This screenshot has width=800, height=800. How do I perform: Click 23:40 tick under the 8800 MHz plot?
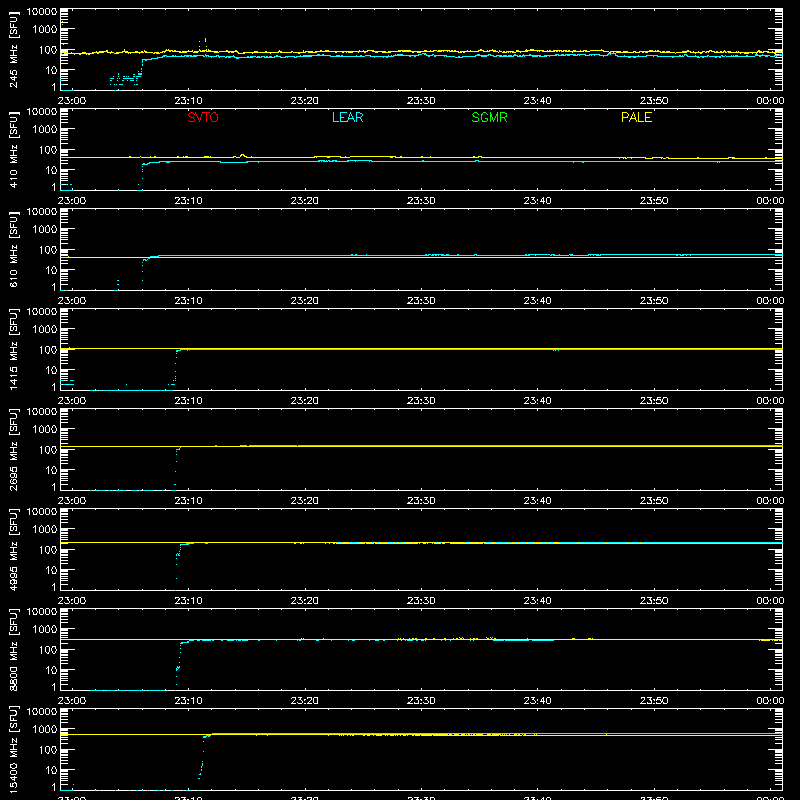[x=537, y=701]
